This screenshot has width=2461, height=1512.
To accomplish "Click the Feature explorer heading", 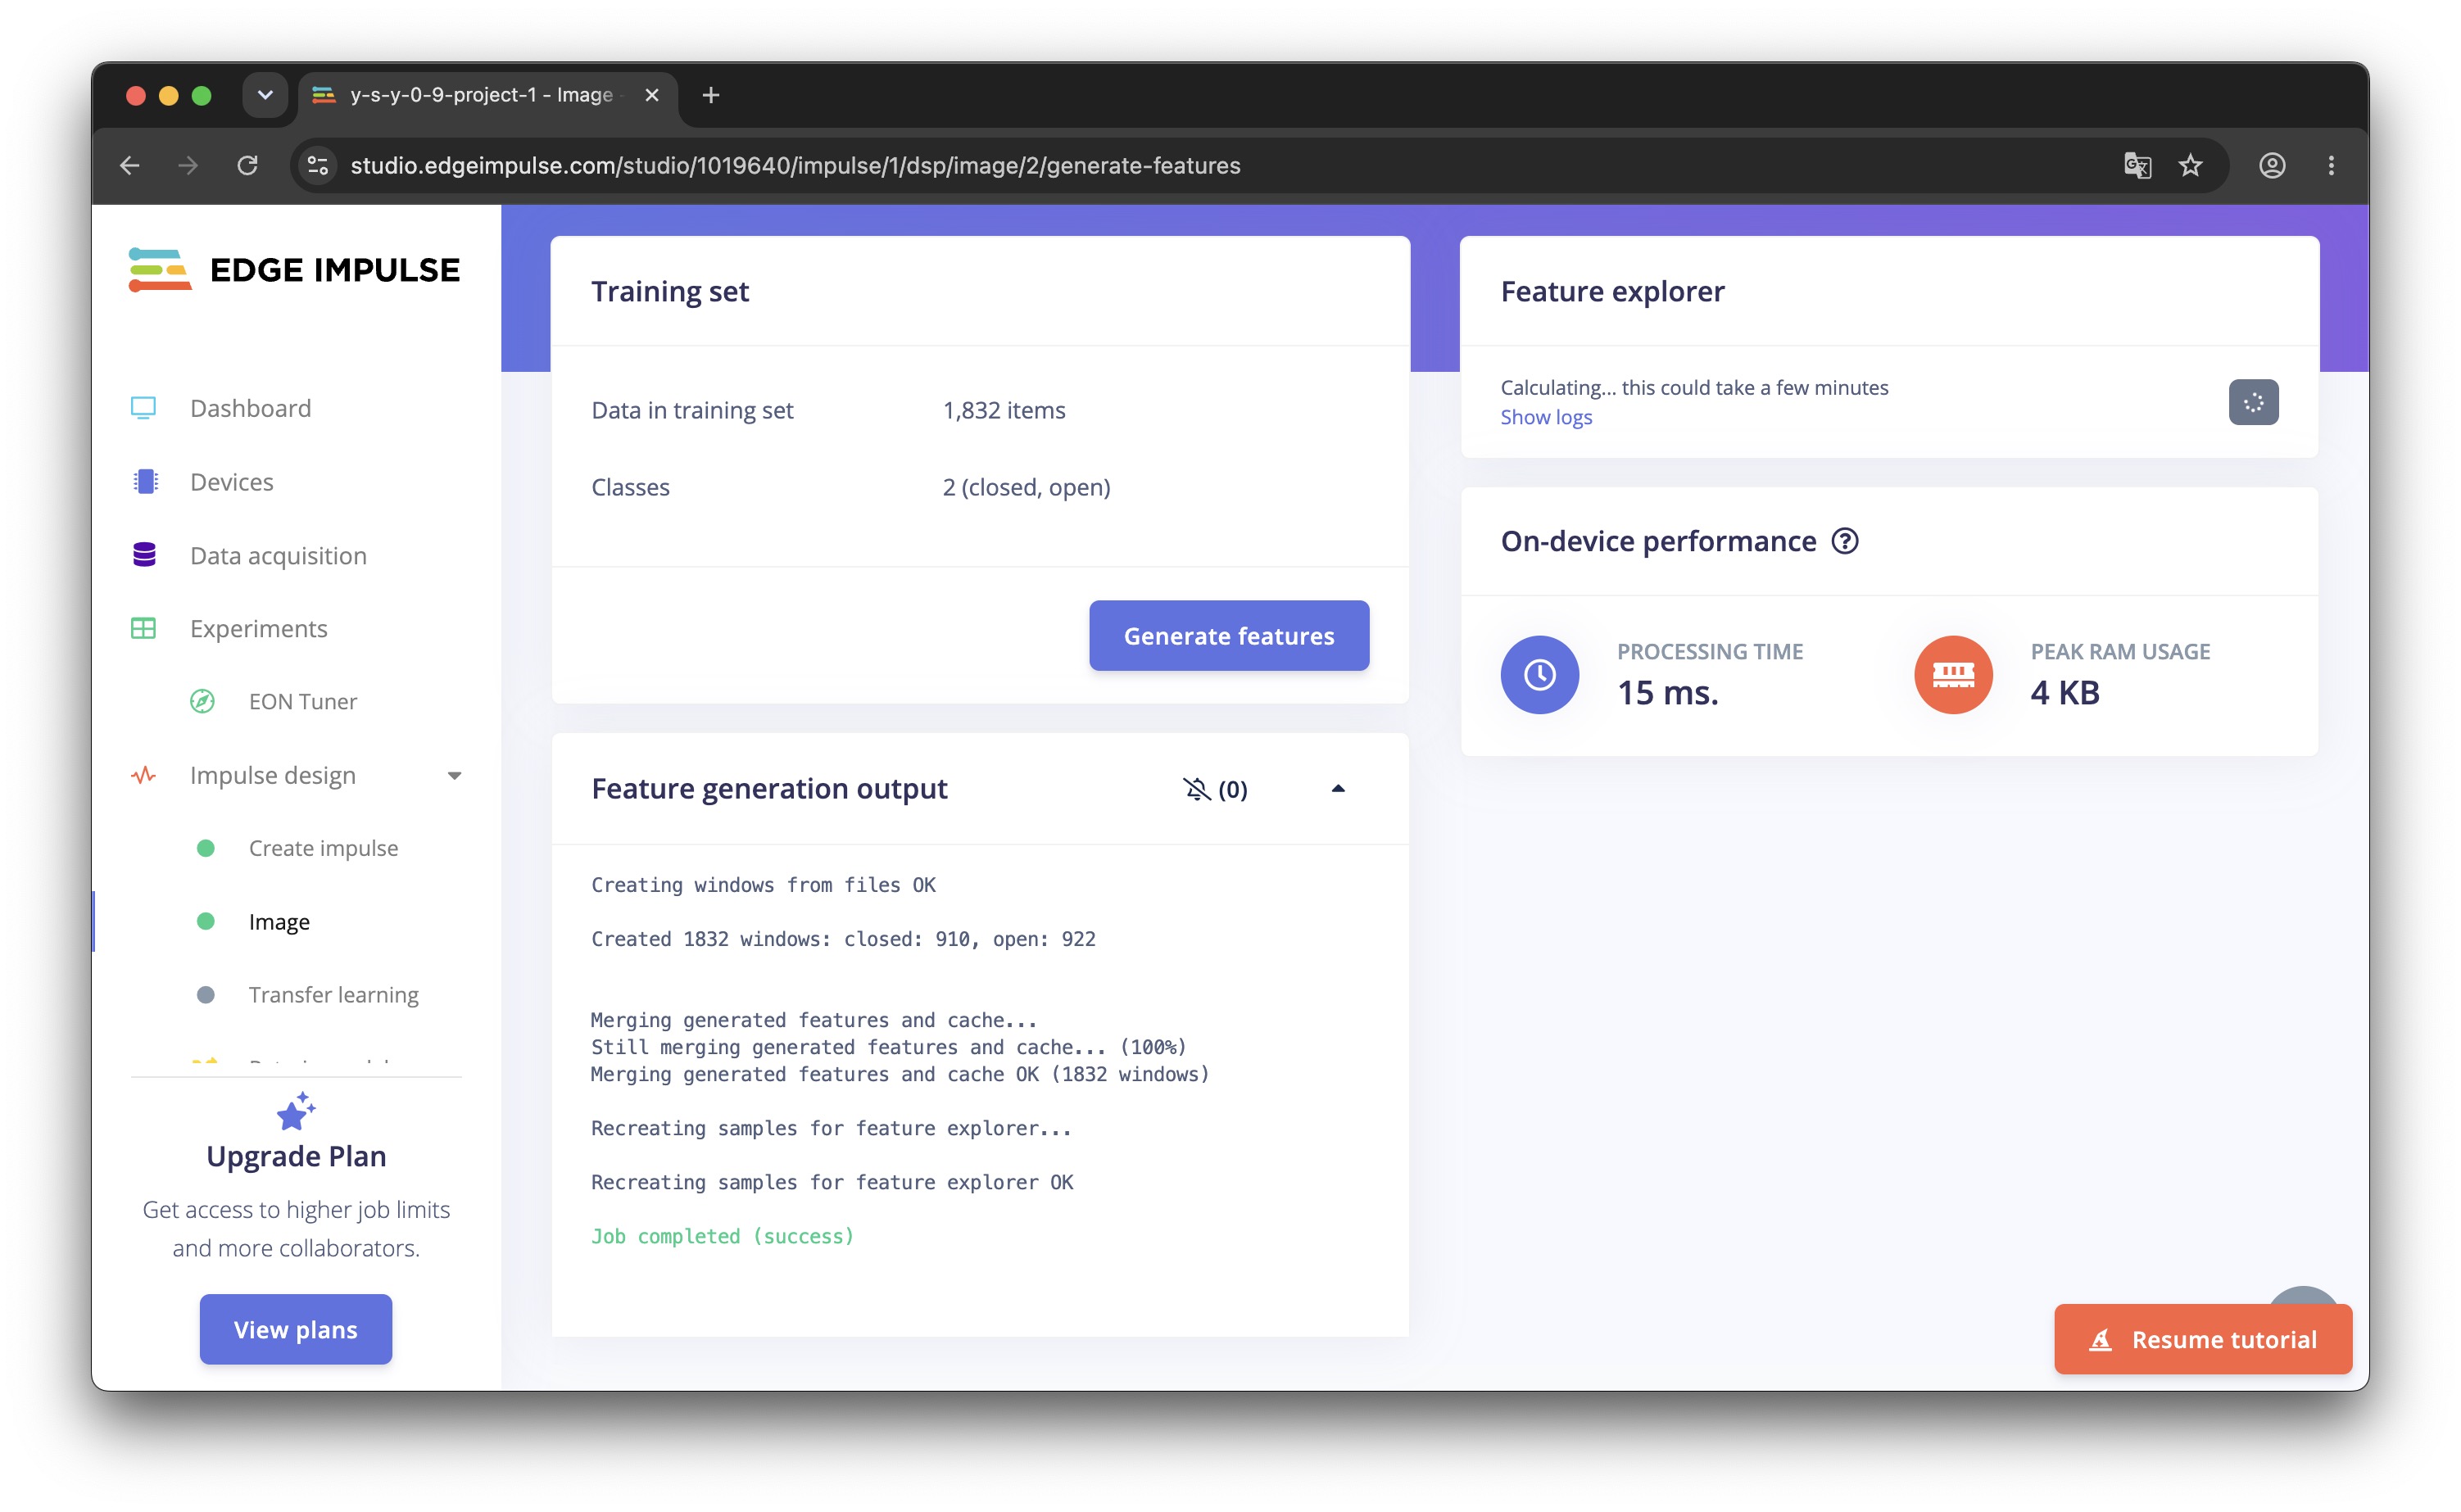I will click(x=1612, y=291).
